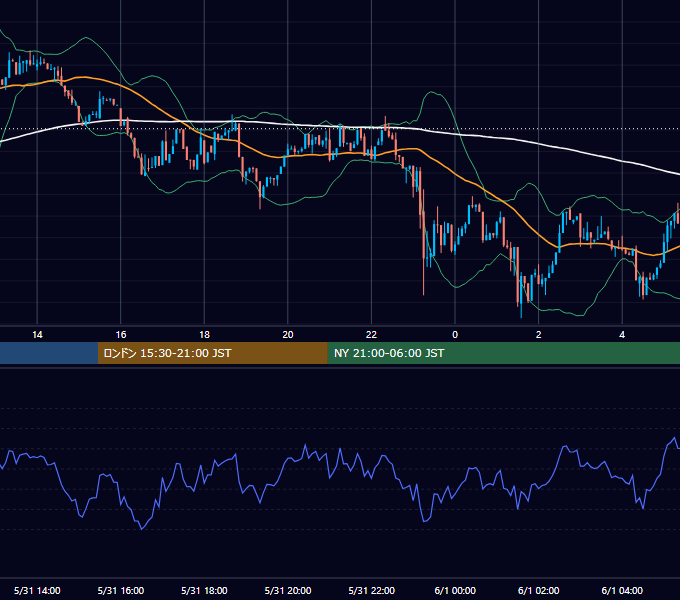The height and width of the screenshot is (600, 680).
Task: Click the 4 hour axis label
Action: (x=622, y=335)
